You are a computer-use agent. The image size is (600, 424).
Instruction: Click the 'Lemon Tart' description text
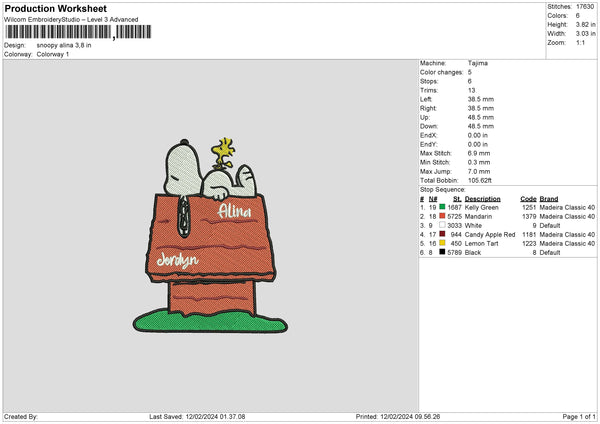[481, 243]
